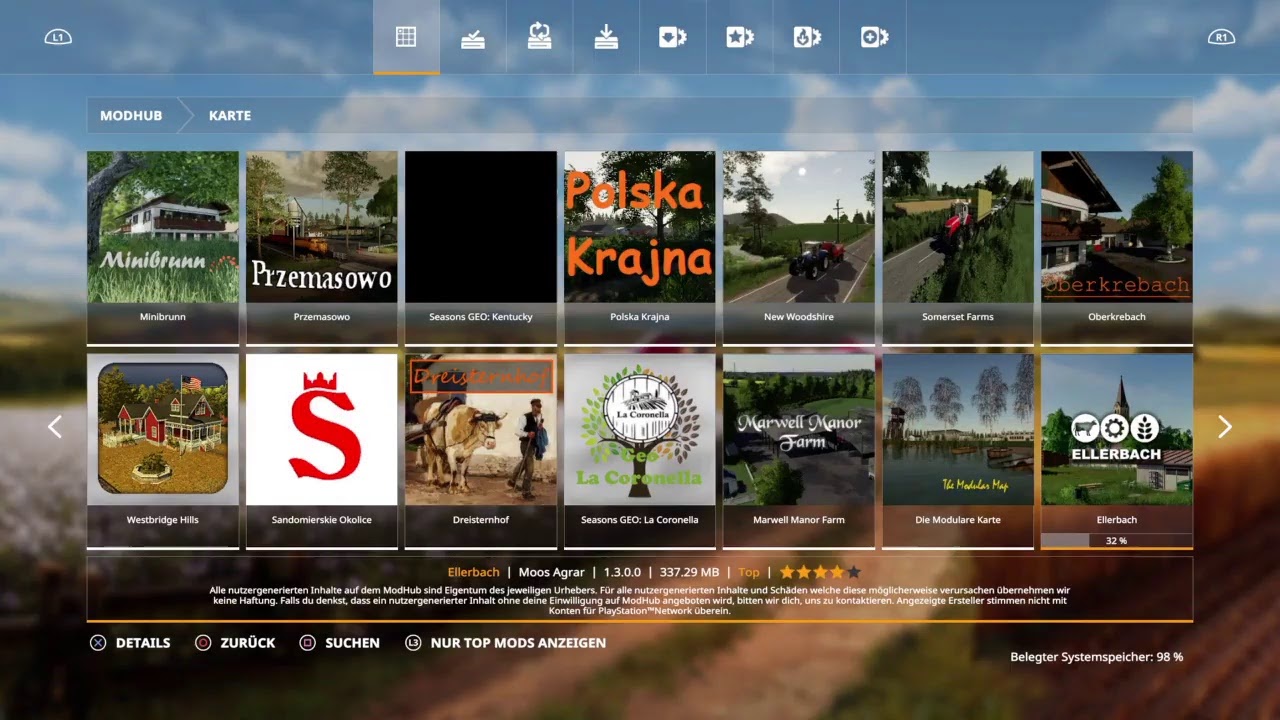This screenshot has height=720, width=1280.
Task: Click the version number 1.3.0.0
Action: click(x=621, y=572)
